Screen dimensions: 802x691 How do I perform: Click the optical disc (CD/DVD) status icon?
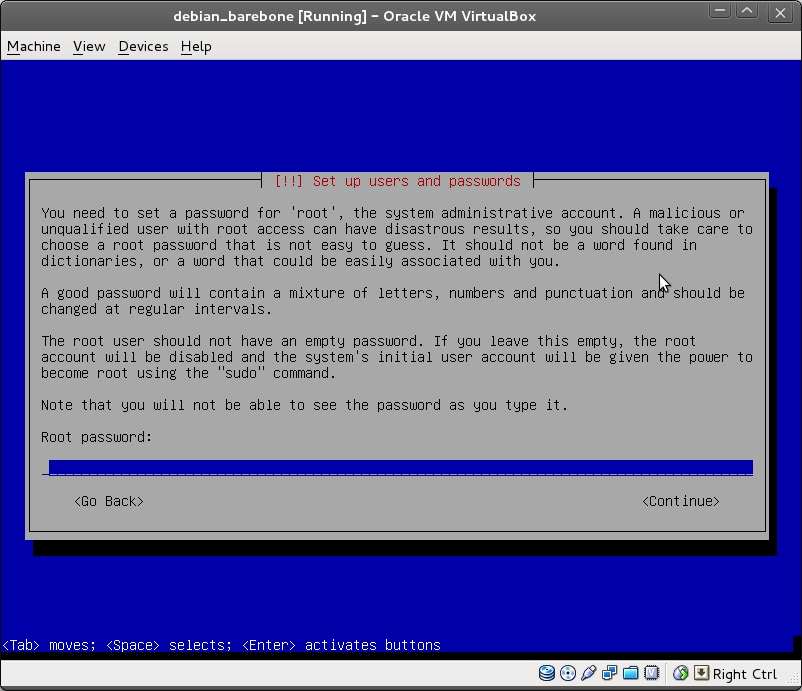tap(568, 673)
